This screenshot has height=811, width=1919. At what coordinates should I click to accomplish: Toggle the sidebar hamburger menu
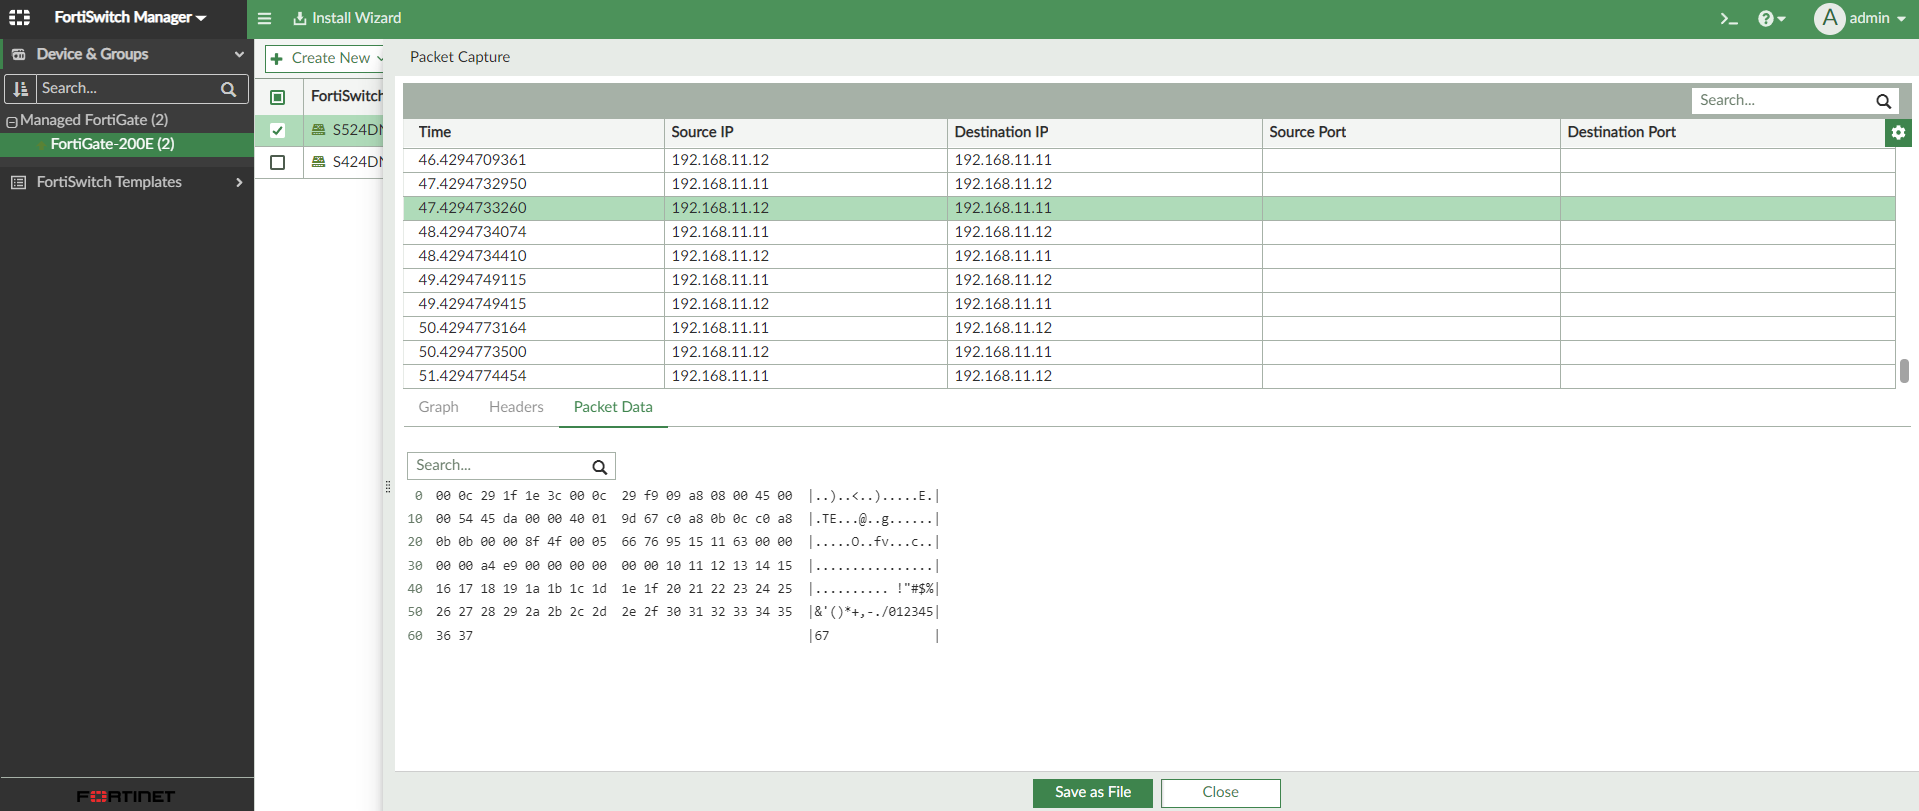[x=264, y=18]
